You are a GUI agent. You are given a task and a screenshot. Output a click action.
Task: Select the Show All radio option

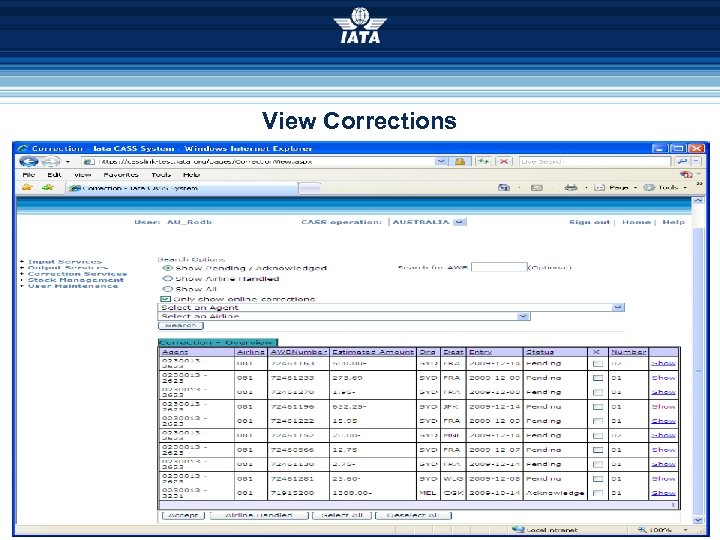168,289
